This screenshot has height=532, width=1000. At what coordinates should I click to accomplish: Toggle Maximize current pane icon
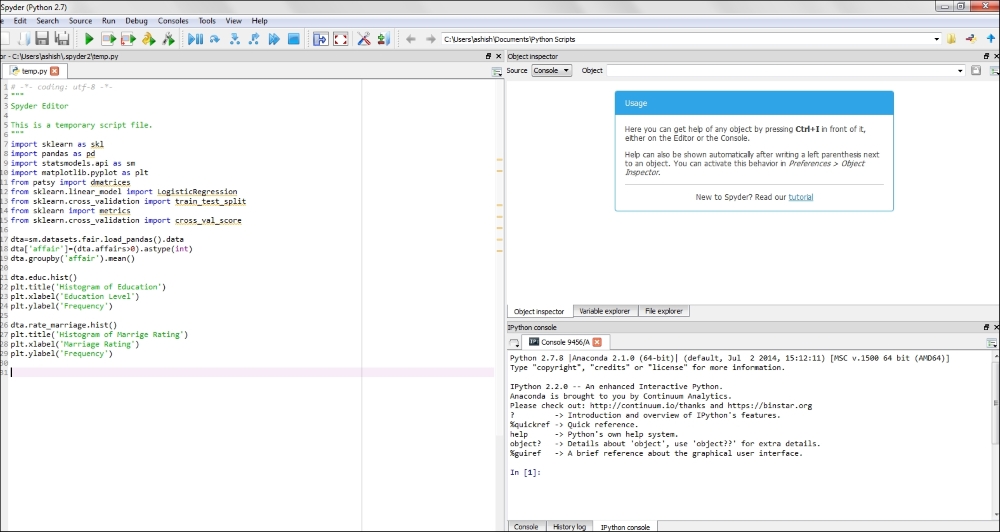(320, 39)
